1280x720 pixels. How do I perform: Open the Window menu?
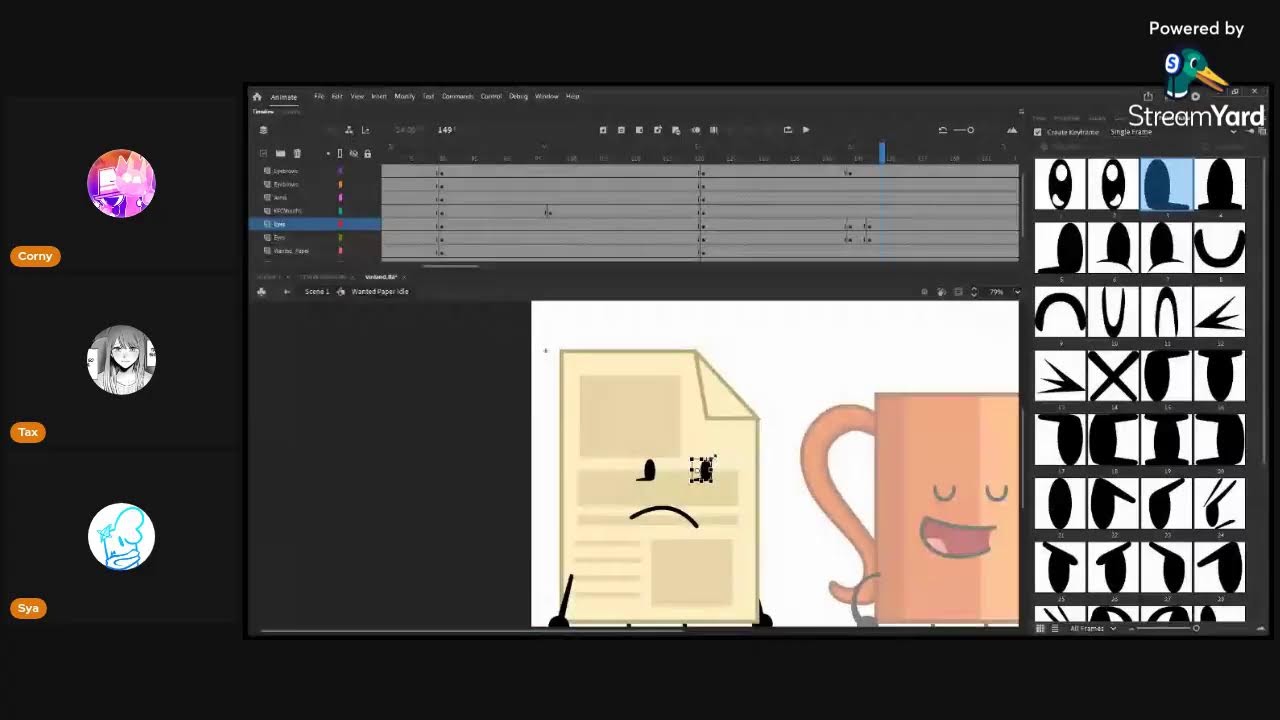[546, 97]
